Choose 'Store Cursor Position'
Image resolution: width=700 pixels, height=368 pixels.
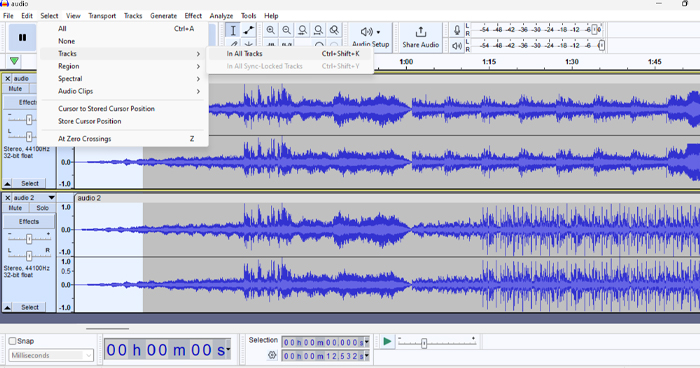(x=123, y=121)
